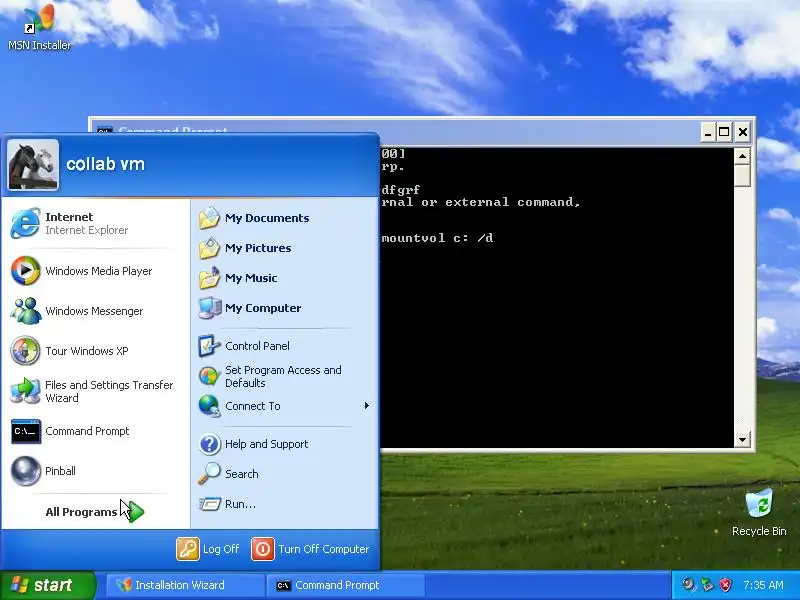
Task: Click the taskbar clock showing 7:35 AM
Action: [763, 585]
